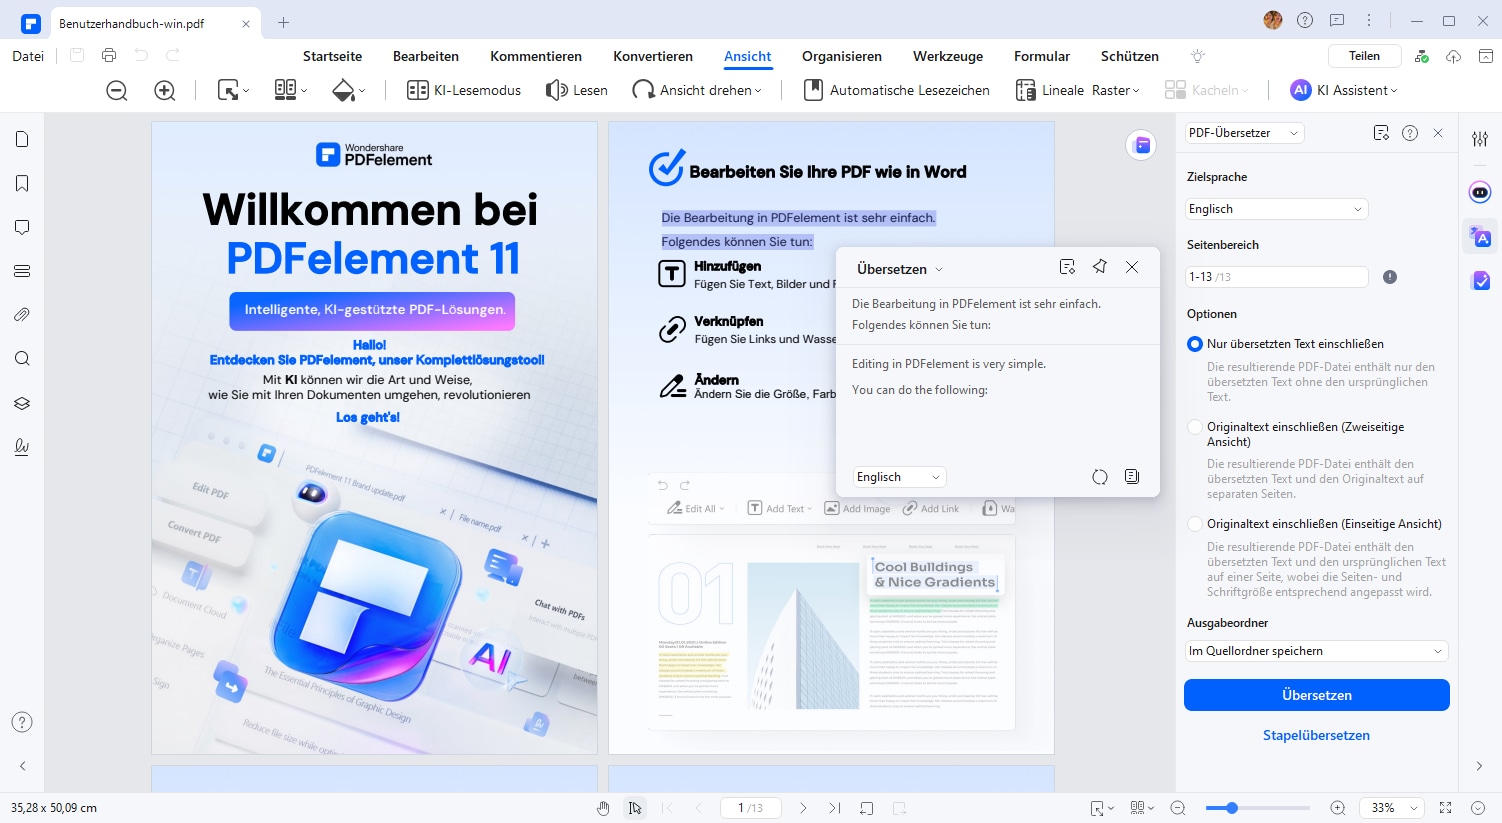Viewport: 1502px width, 823px height.
Task: Pin the Übersetzen popup
Action: pyautogui.click(x=1100, y=267)
